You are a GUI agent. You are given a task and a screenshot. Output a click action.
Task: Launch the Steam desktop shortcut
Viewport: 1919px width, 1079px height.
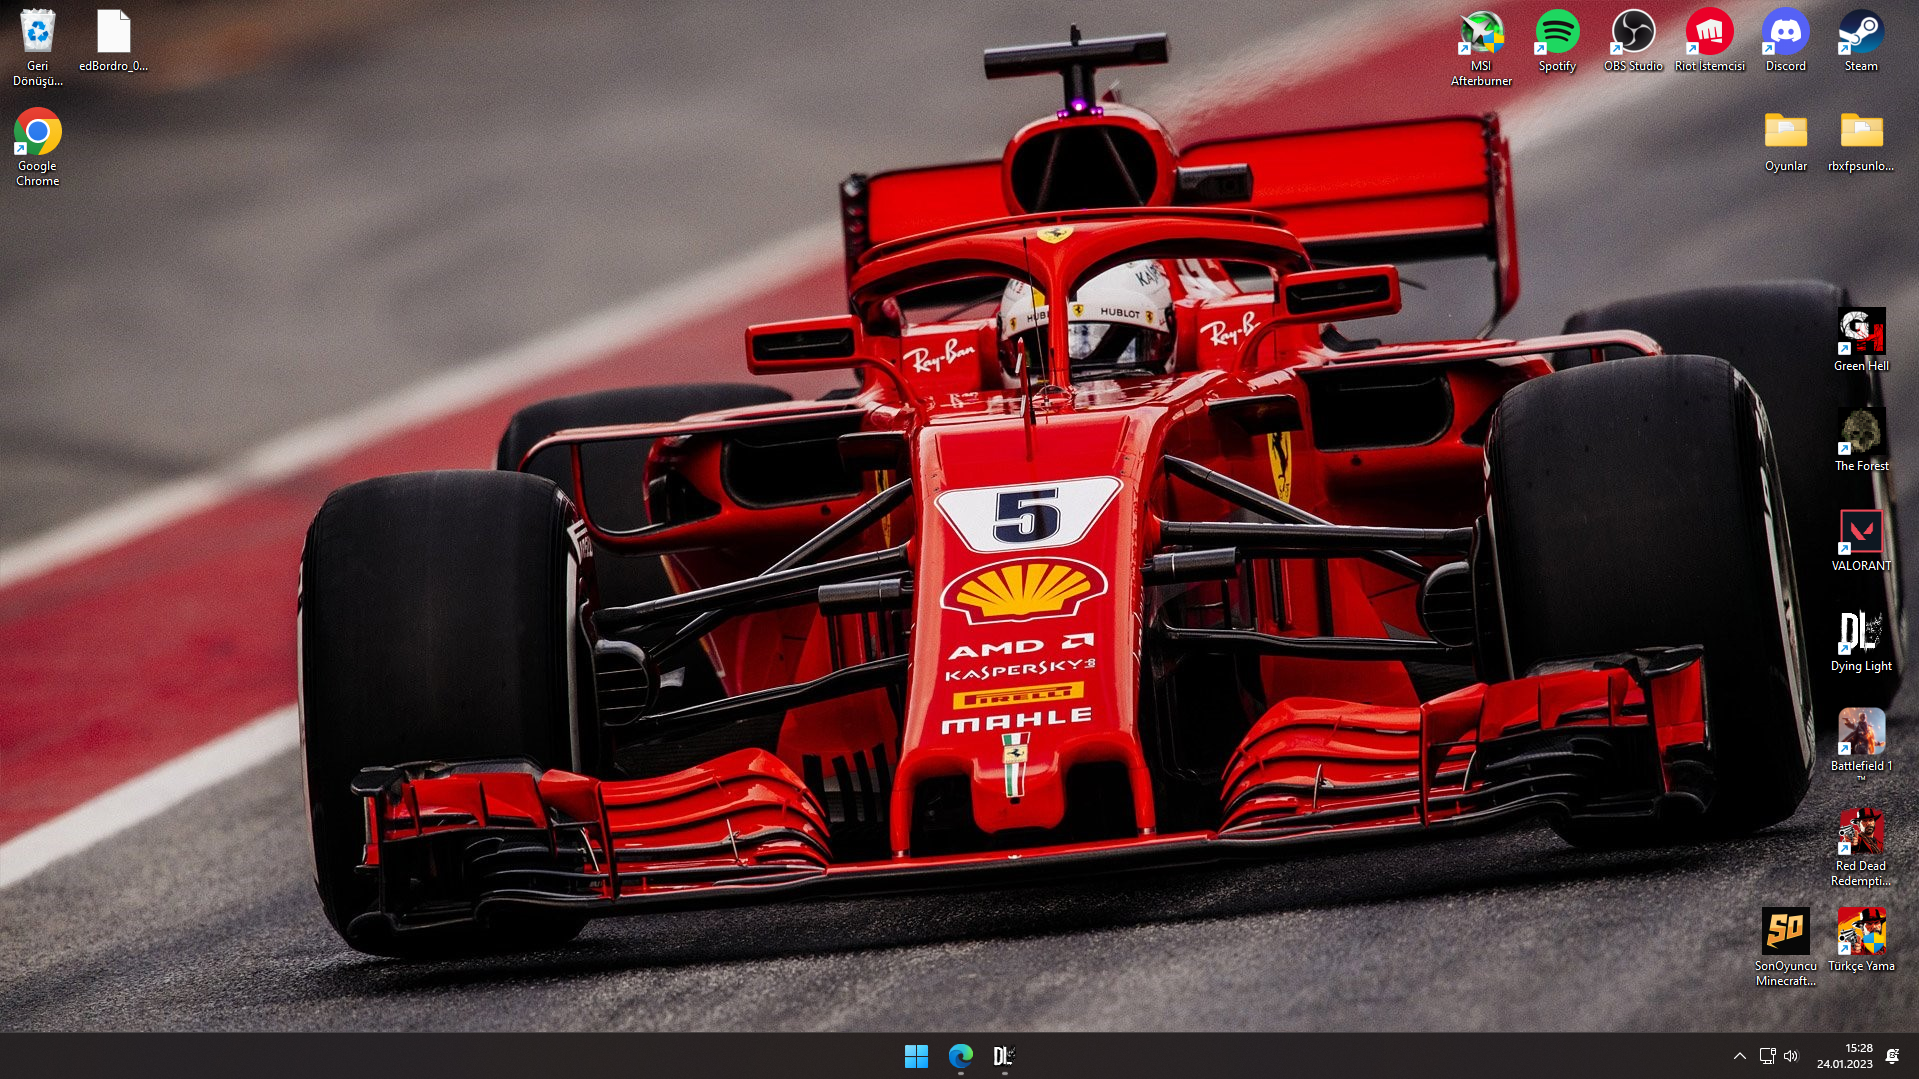[x=1861, y=40]
